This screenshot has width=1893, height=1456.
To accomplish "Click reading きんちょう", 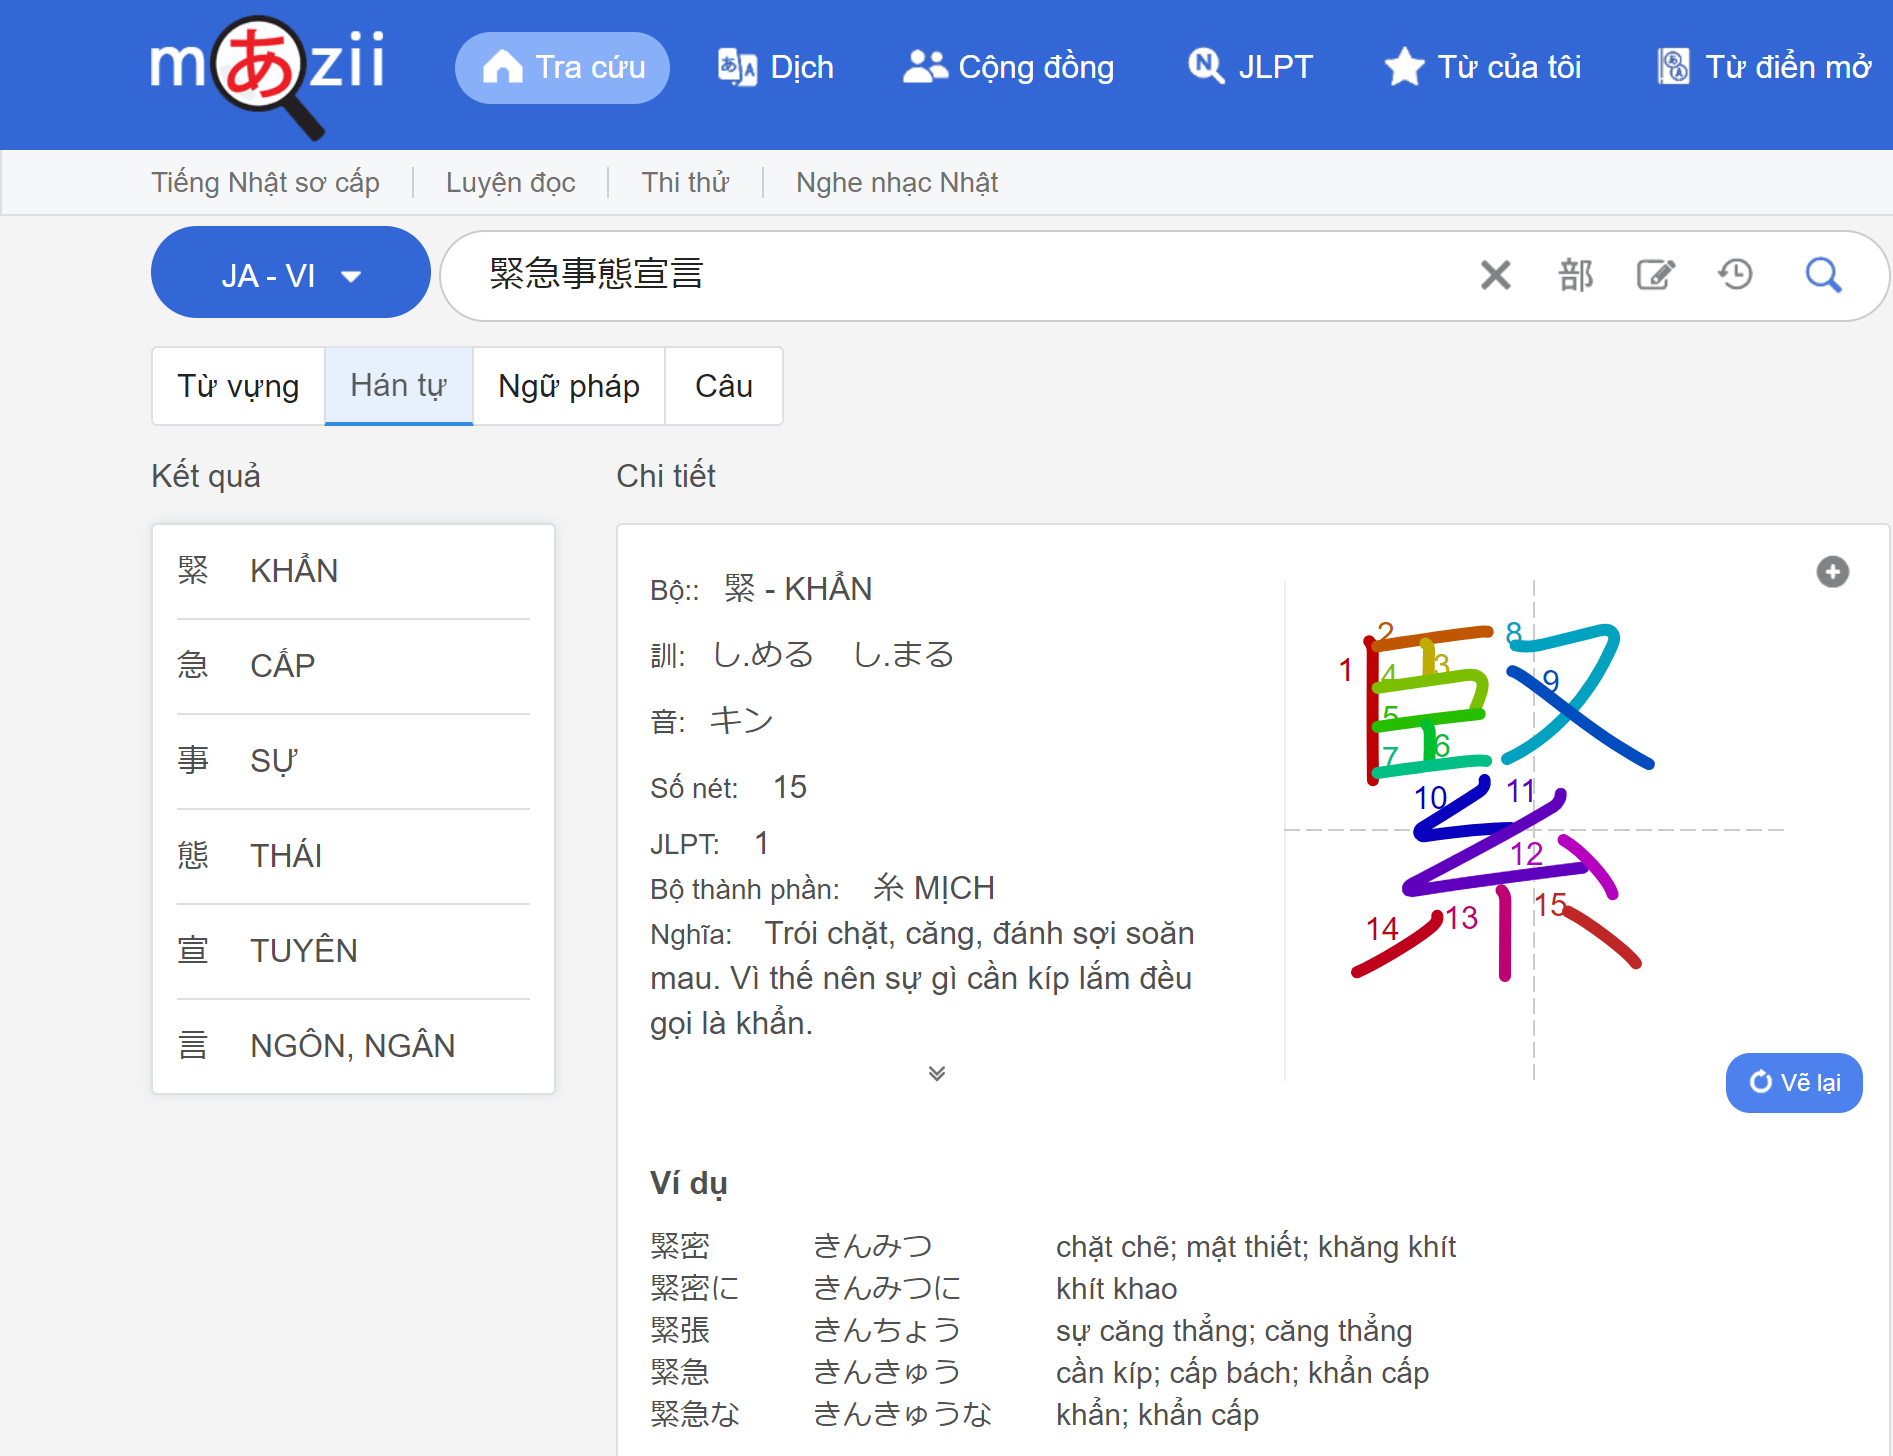I will (x=887, y=1330).
